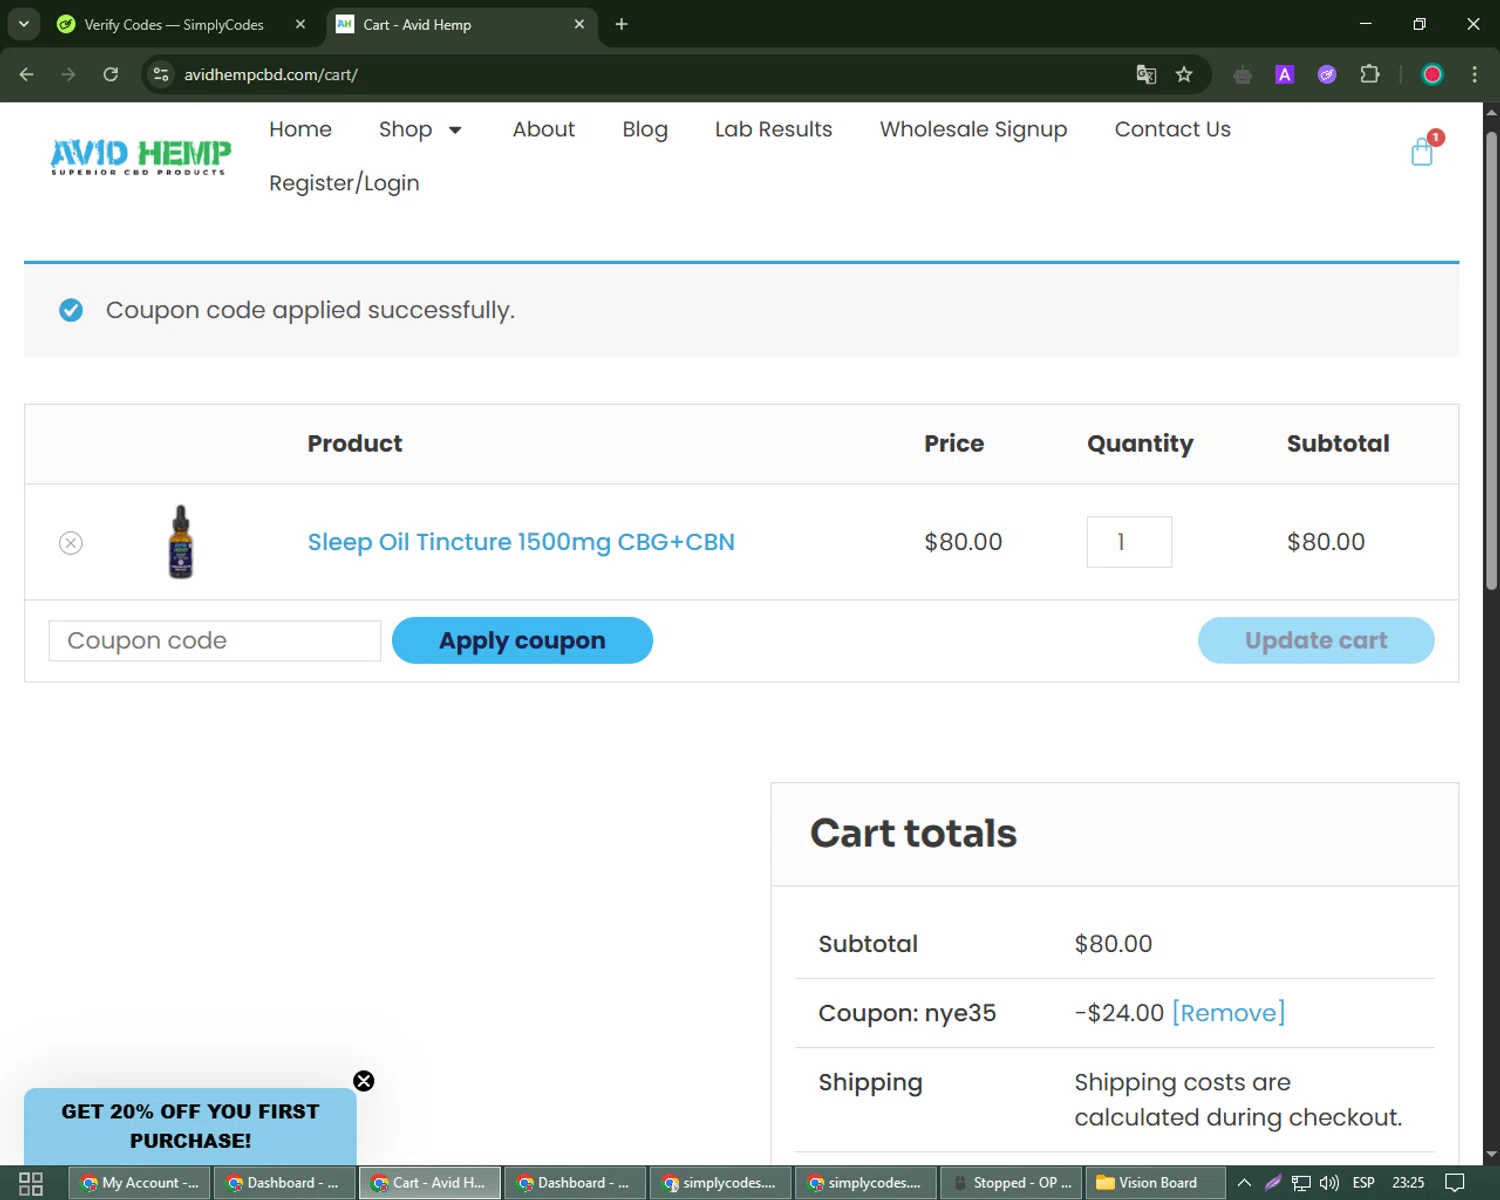This screenshot has width=1500, height=1200.
Task: Open the tab search dropdown
Action: [23, 24]
